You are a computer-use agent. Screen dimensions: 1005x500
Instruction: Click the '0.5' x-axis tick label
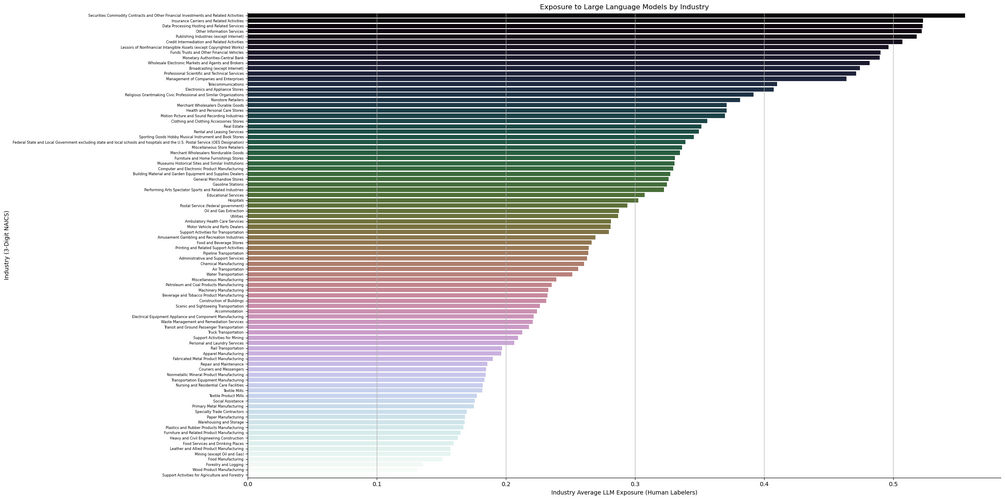click(893, 483)
